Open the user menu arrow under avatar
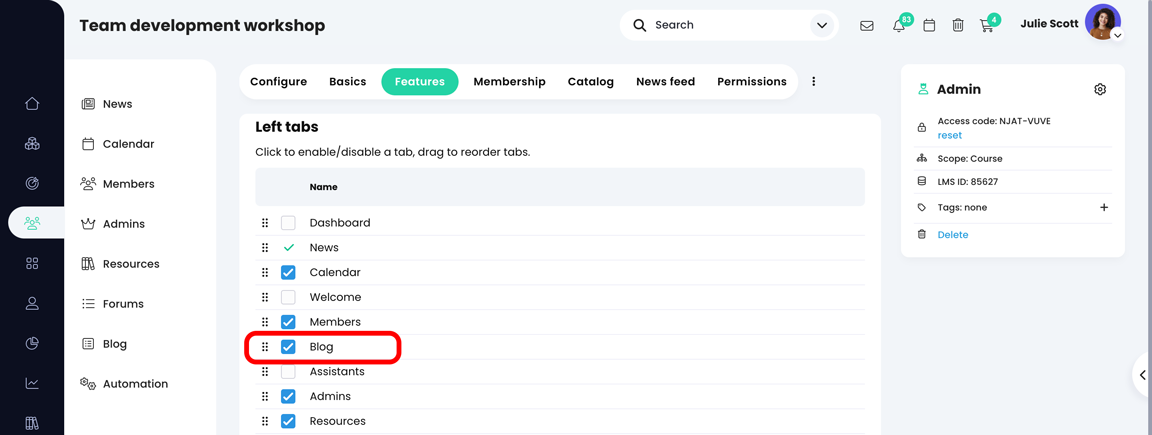The height and width of the screenshot is (435, 1152). pyautogui.click(x=1117, y=35)
